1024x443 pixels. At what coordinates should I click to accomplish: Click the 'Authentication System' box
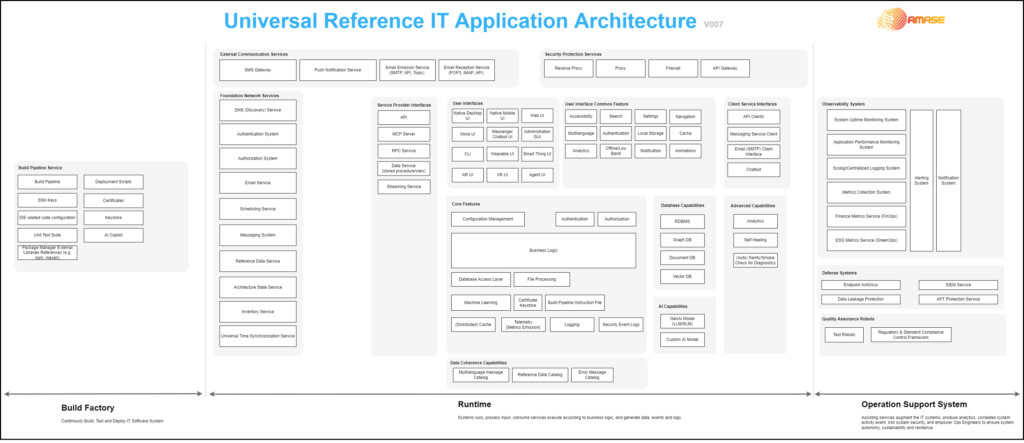pos(258,135)
